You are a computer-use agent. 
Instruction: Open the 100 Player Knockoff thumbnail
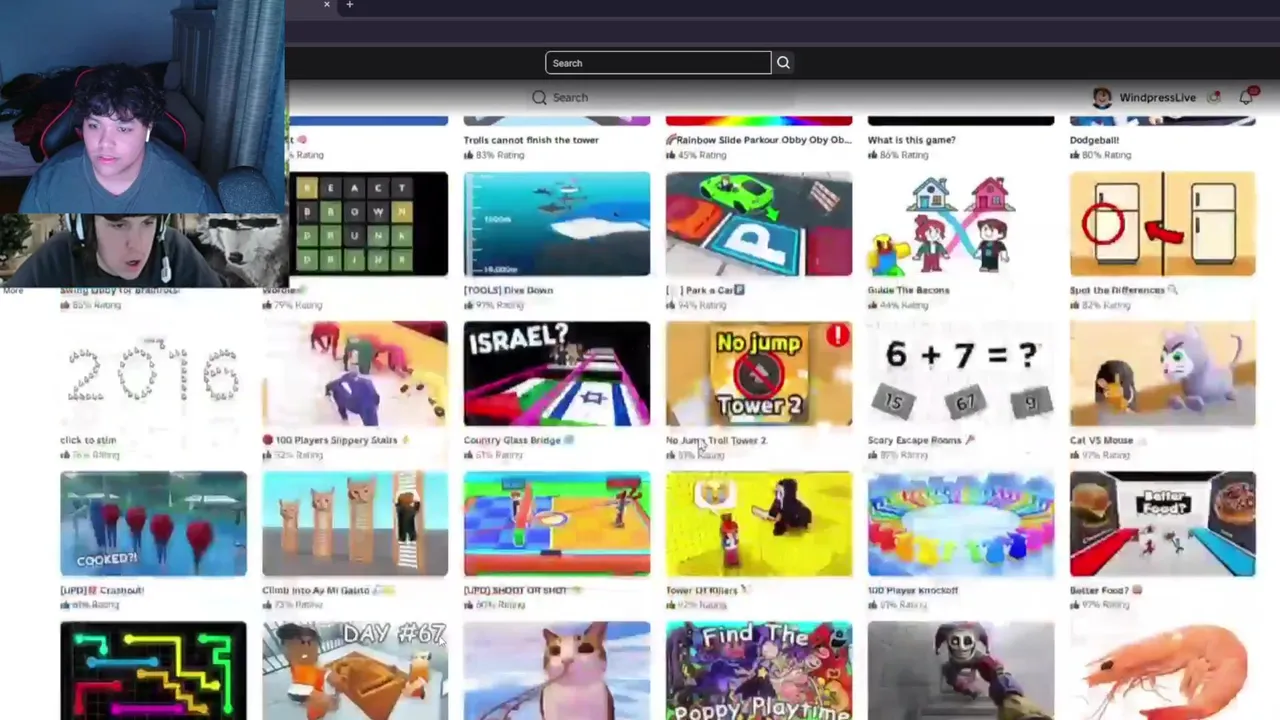click(x=961, y=524)
